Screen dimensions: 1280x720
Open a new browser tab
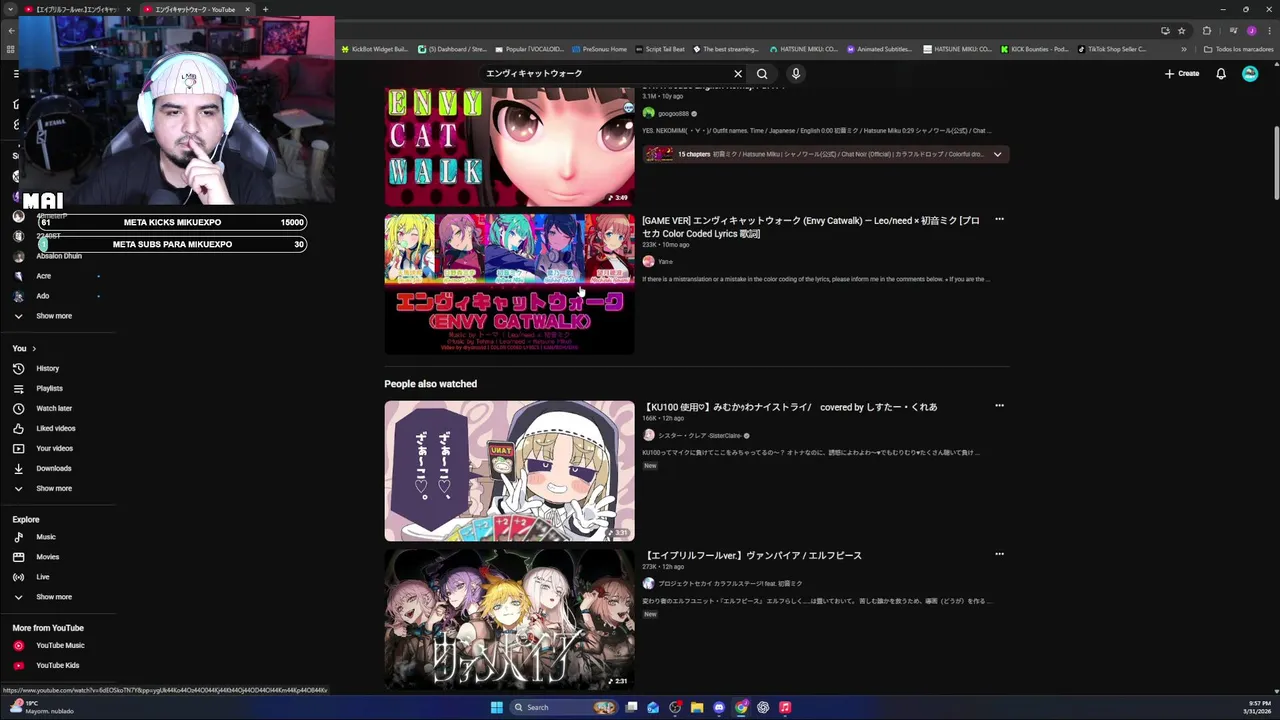pyautogui.click(x=265, y=9)
